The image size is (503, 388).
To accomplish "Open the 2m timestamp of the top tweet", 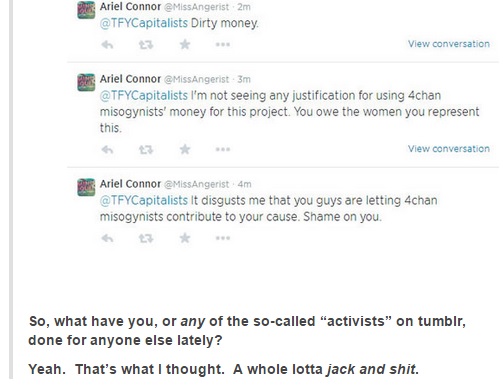I will coord(244,7).
